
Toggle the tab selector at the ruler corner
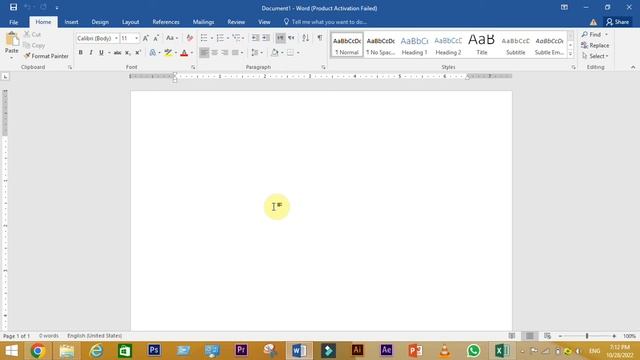(5, 76)
